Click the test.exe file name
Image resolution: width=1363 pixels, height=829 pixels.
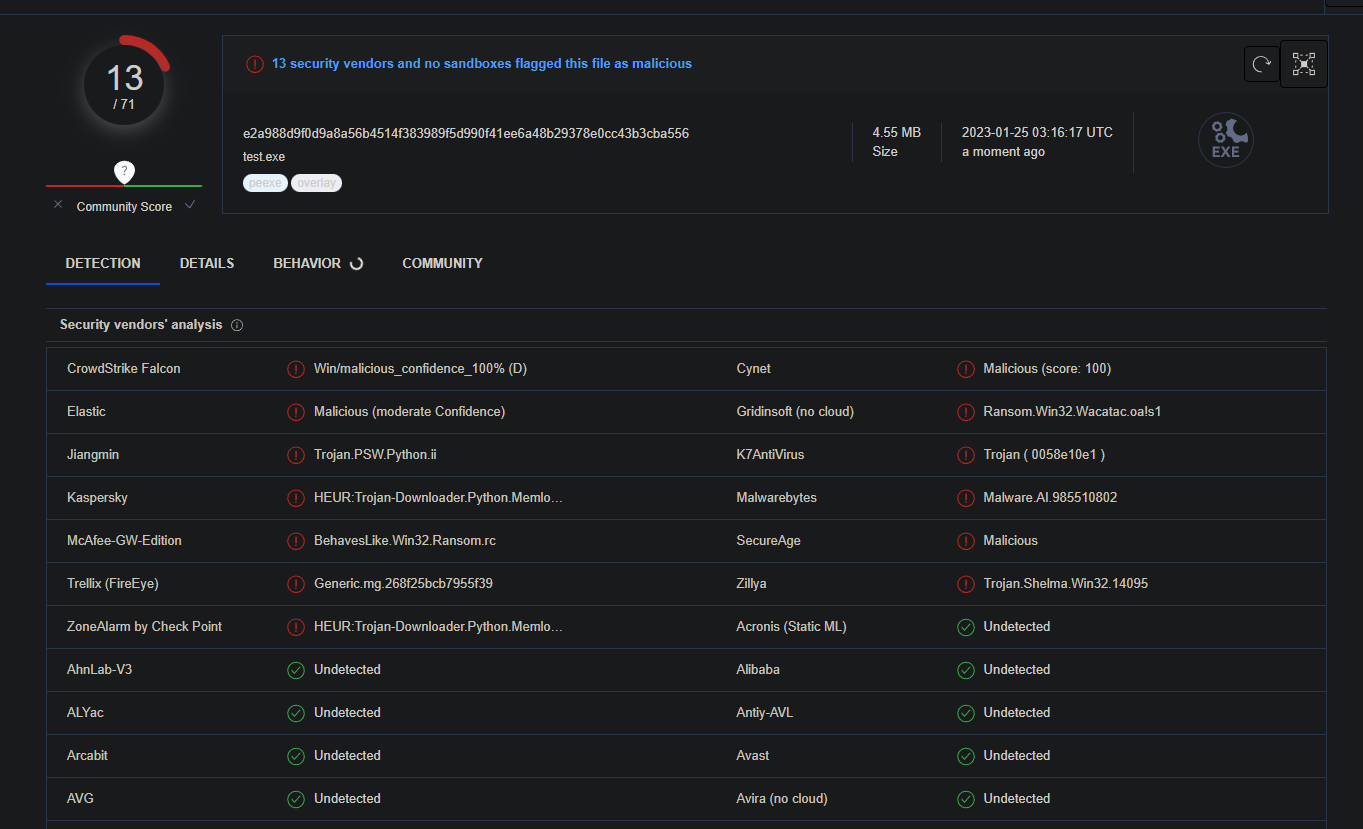(x=264, y=157)
